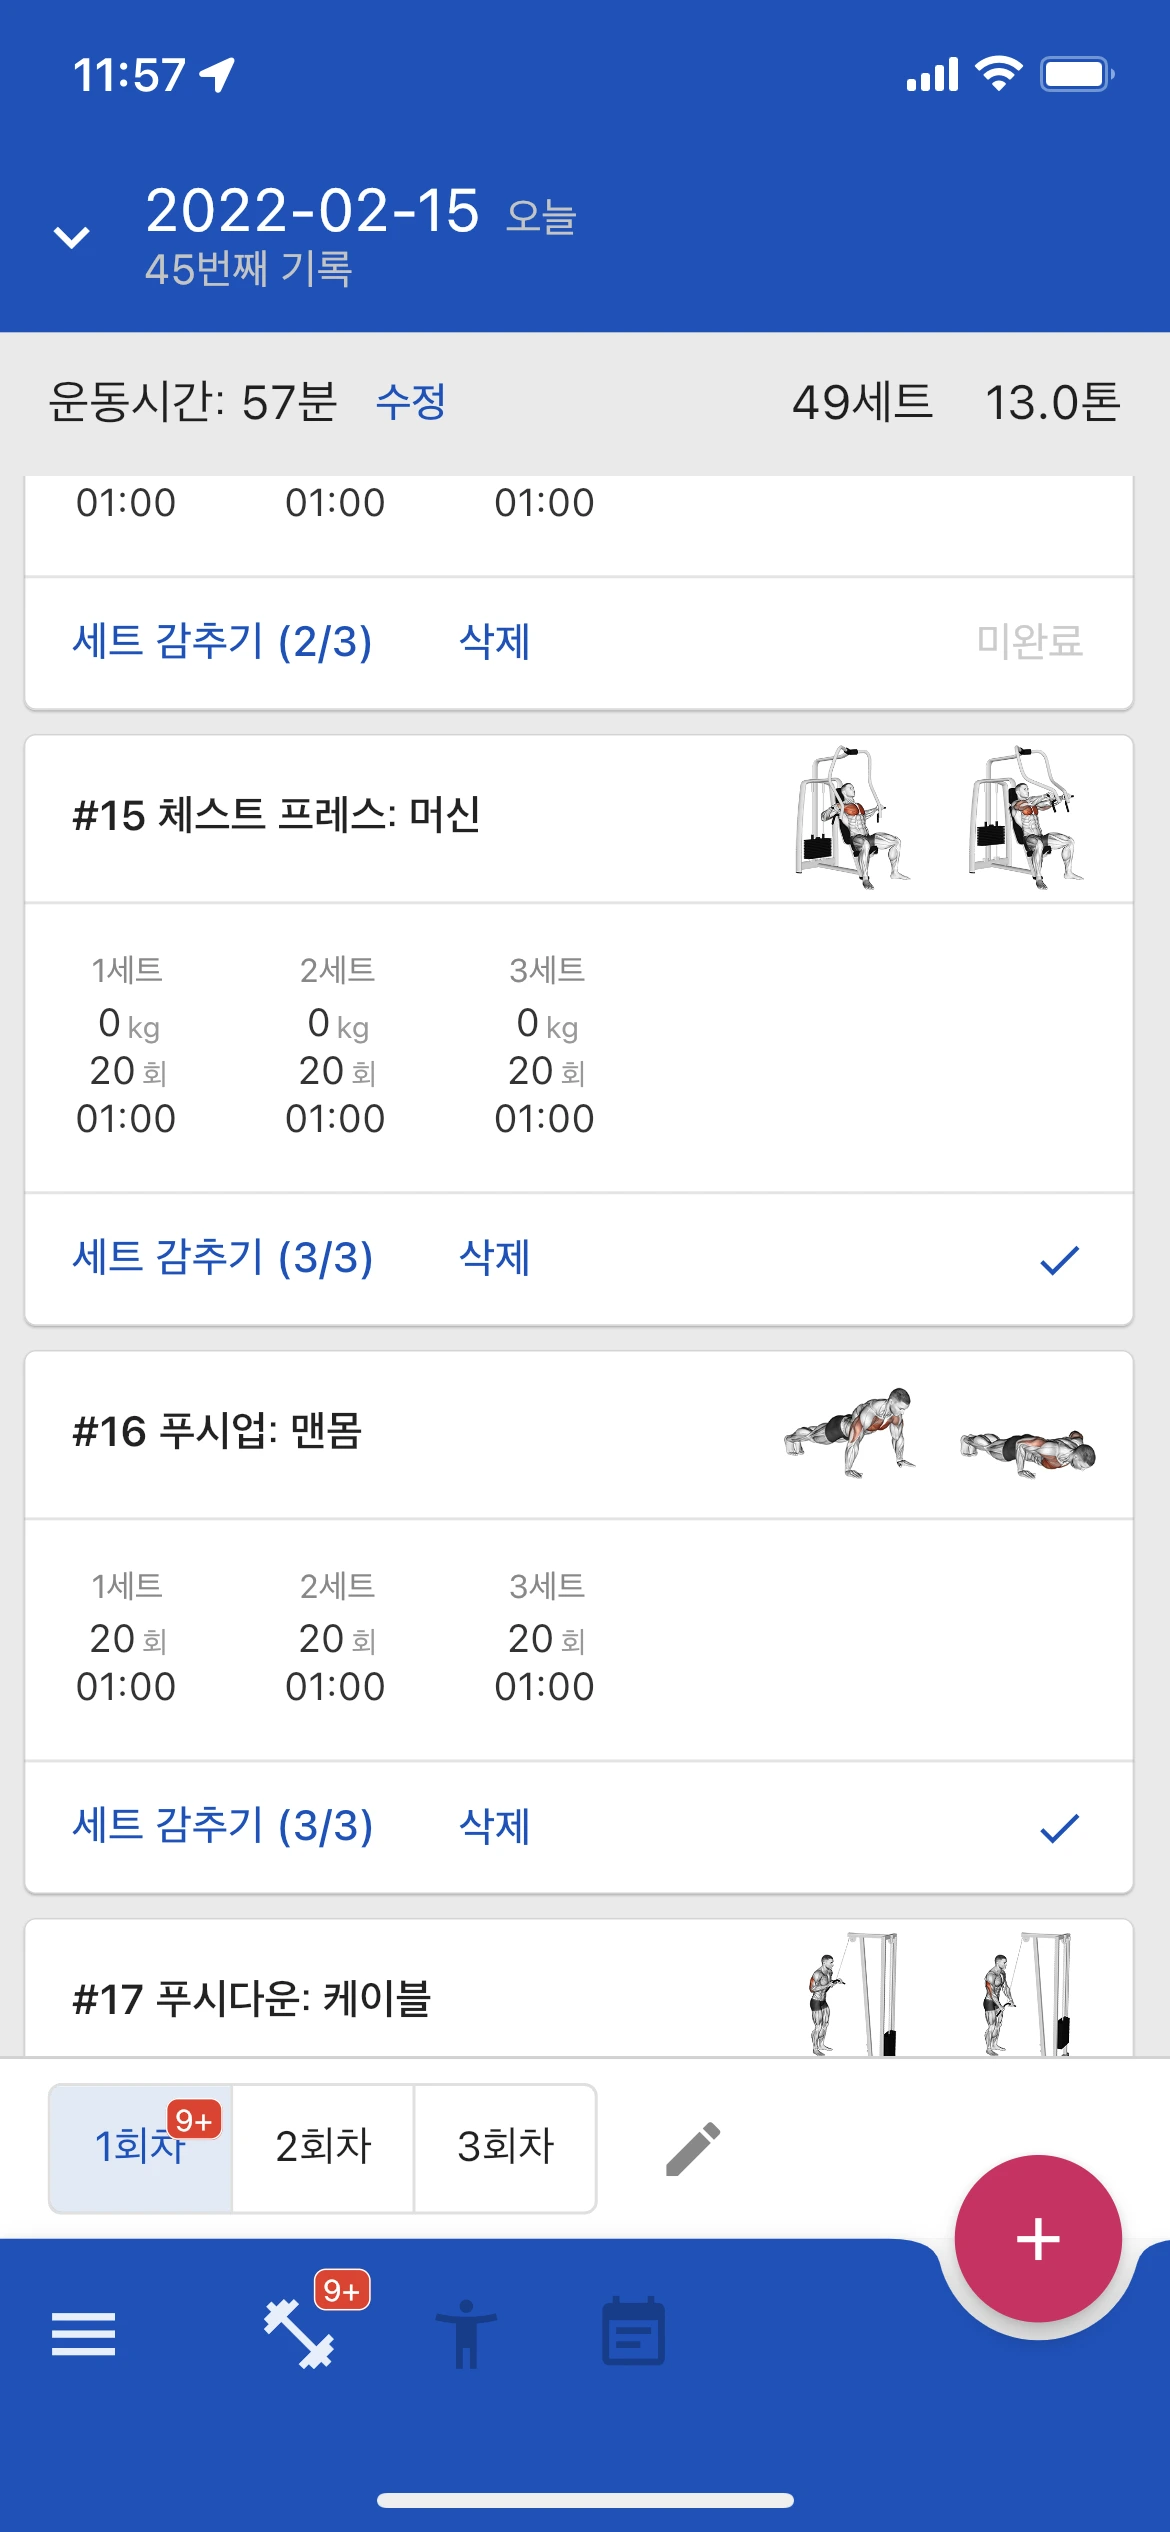Toggle completion check for #16 푸시업

point(1059,1828)
